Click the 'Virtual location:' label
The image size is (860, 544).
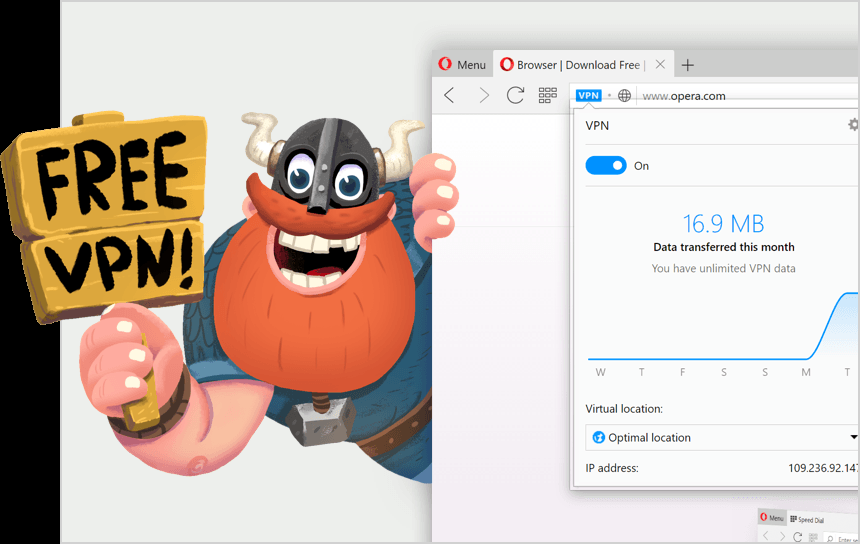coord(624,409)
